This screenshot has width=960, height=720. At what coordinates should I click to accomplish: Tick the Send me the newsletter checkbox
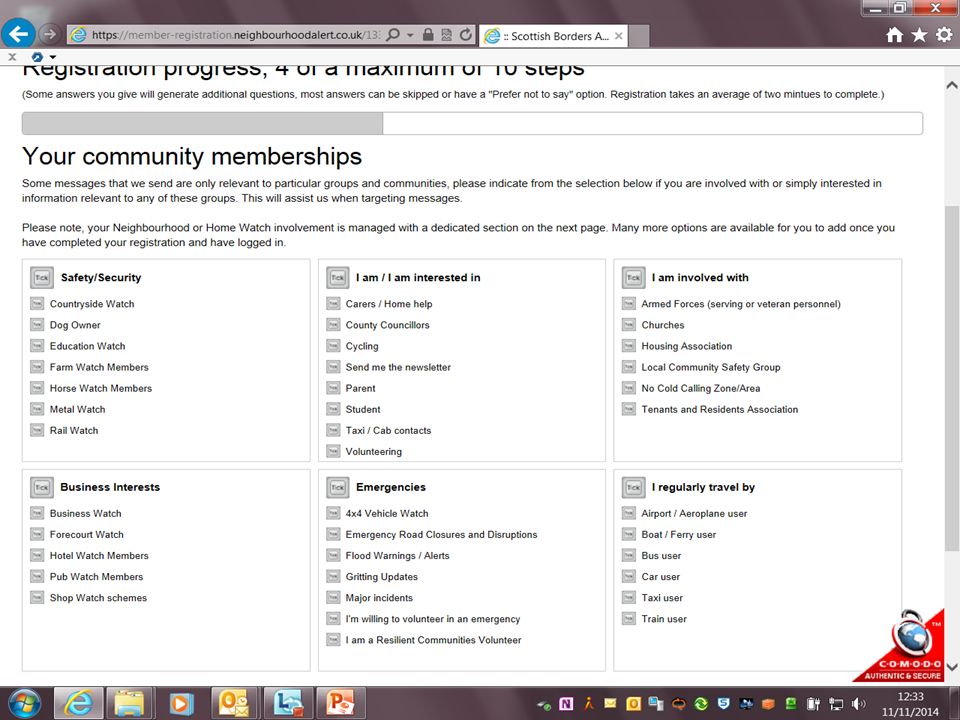(333, 367)
